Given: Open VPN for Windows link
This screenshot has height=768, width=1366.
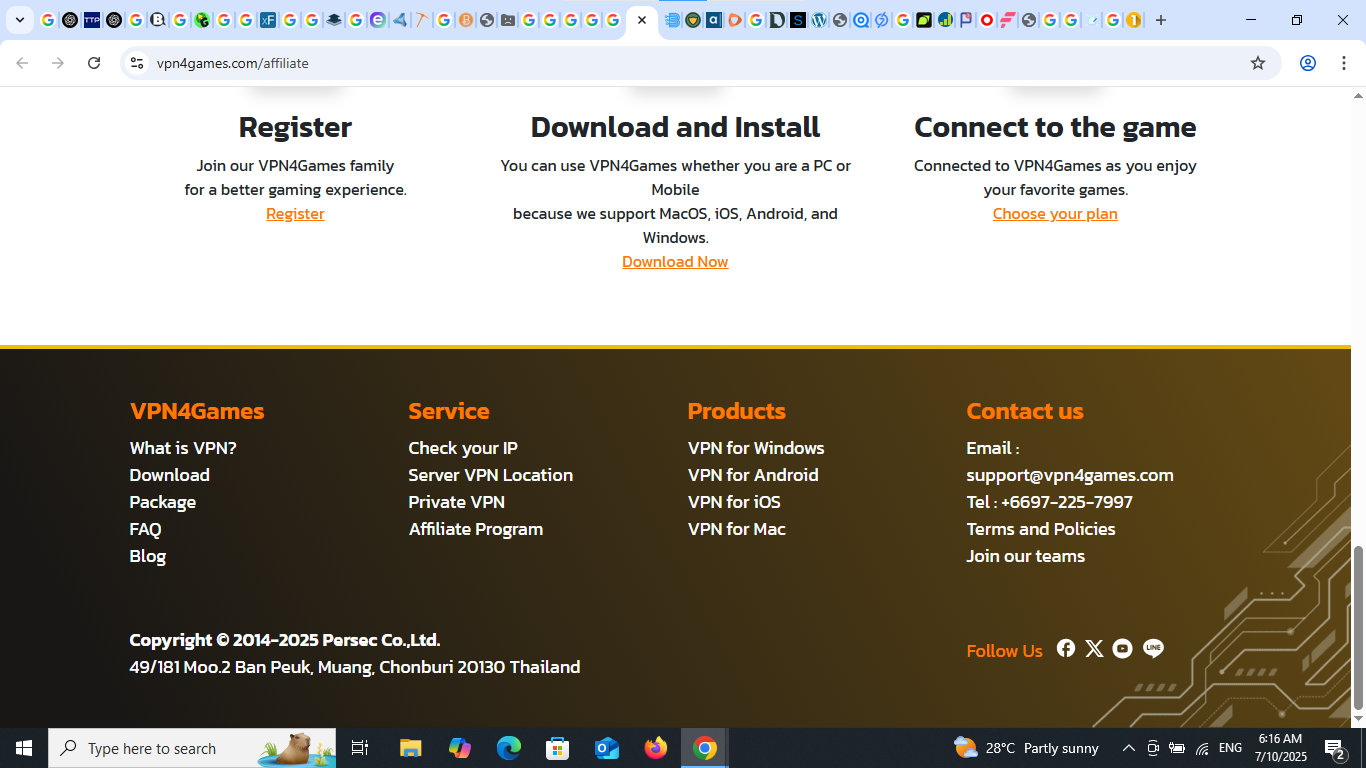Looking at the screenshot, I should (x=756, y=448).
